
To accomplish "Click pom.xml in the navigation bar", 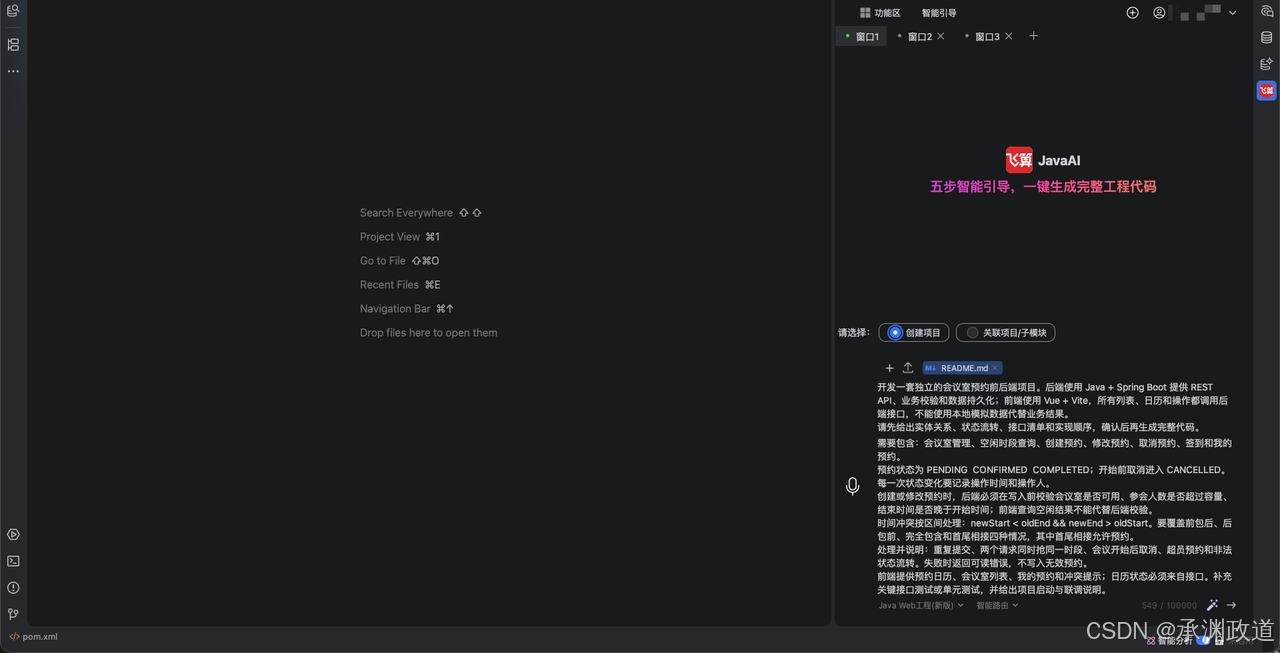I will tap(34, 636).
